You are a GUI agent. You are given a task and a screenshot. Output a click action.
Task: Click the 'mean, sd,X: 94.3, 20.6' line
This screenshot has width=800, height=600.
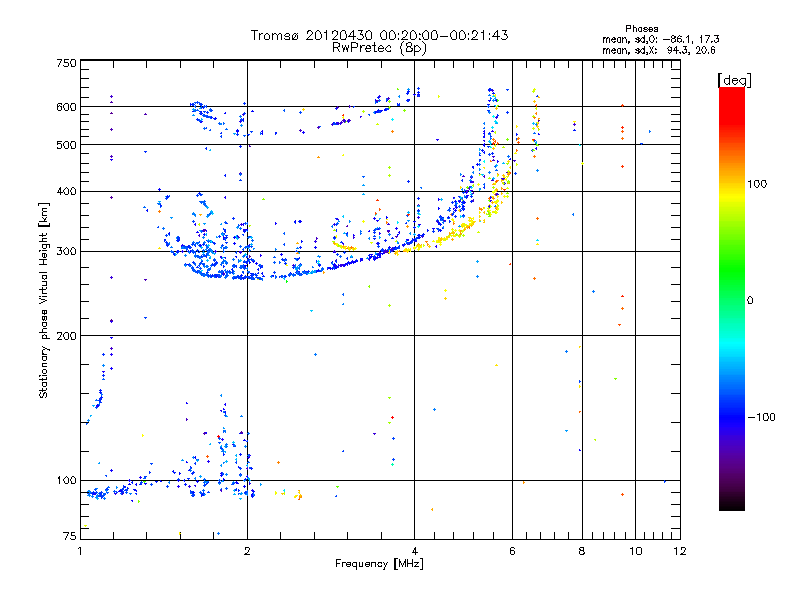pos(659,50)
